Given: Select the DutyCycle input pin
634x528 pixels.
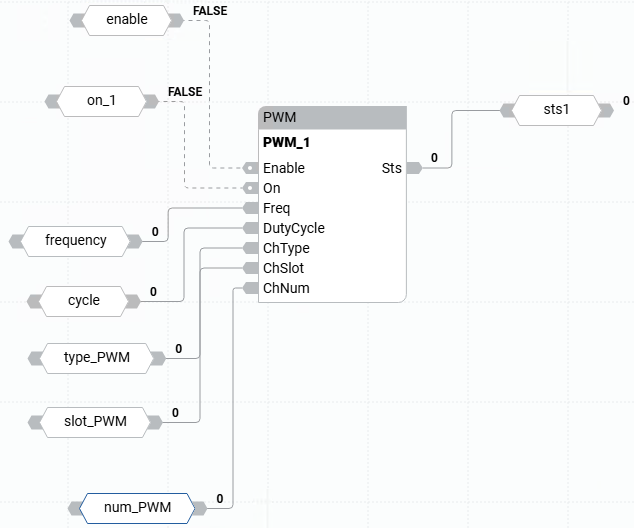Looking at the screenshot, I should (x=251, y=228).
